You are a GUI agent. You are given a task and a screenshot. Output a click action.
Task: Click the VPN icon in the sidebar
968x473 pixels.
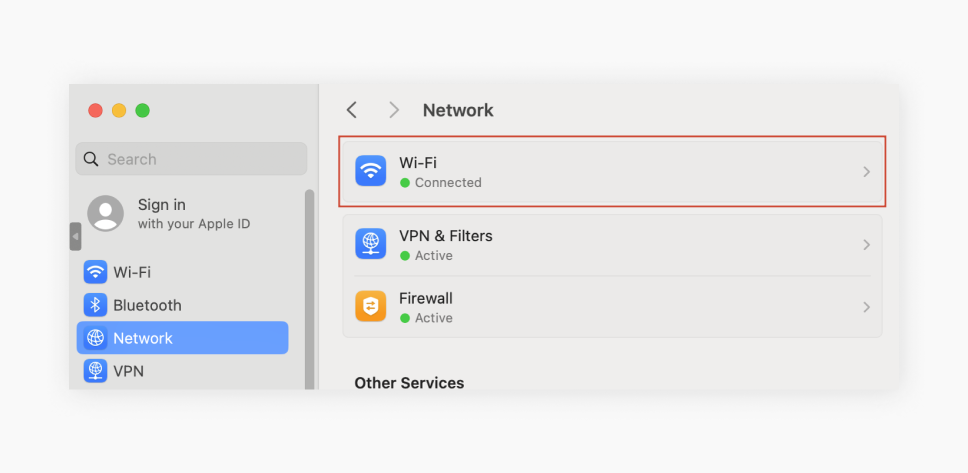[x=95, y=370]
